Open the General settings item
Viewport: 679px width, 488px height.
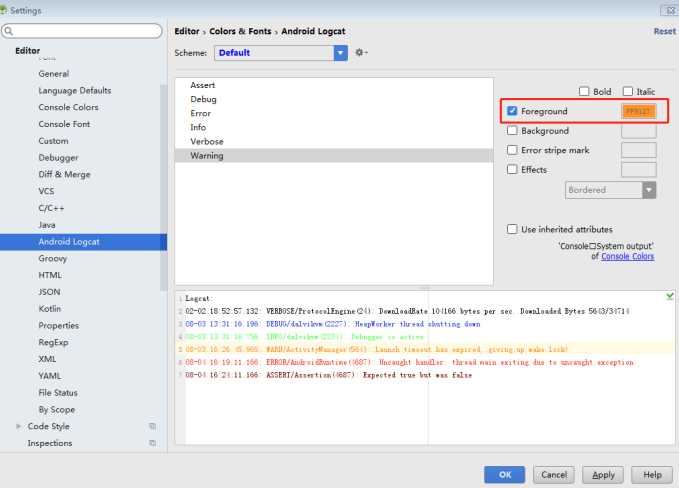(54, 74)
